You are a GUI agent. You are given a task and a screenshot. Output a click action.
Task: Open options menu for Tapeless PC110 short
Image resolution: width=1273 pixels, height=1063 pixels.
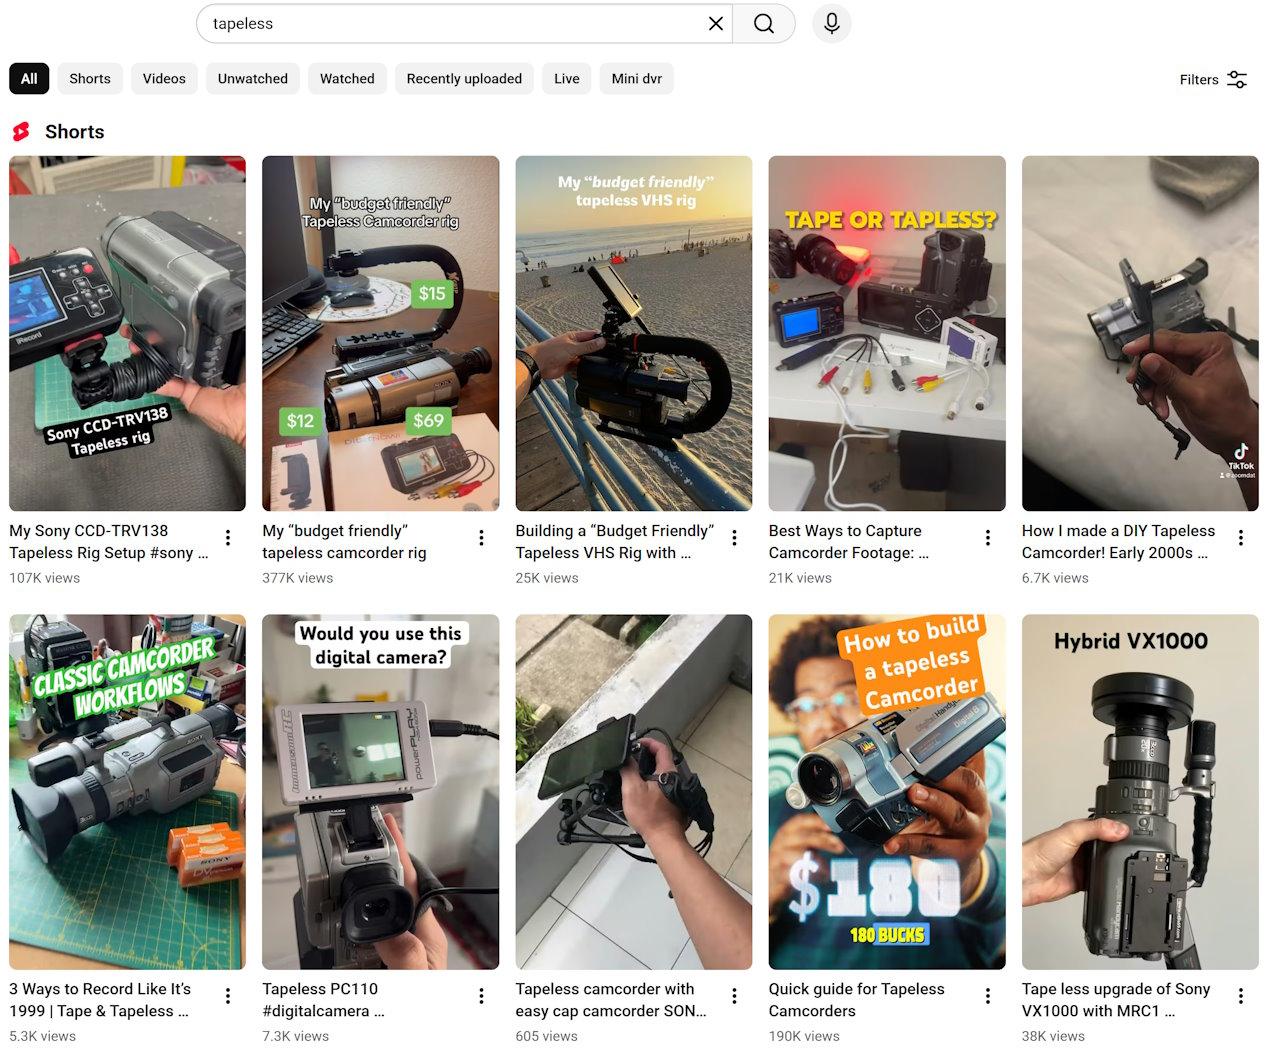point(481,996)
